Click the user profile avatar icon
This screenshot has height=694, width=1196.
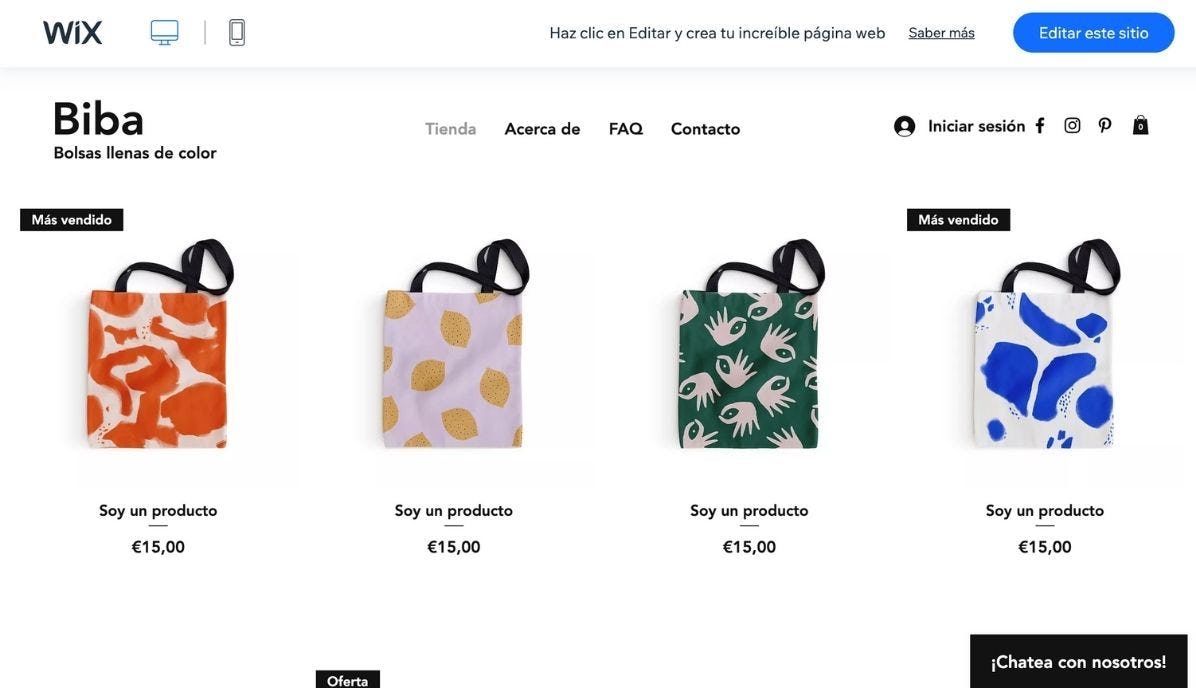coord(905,126)
